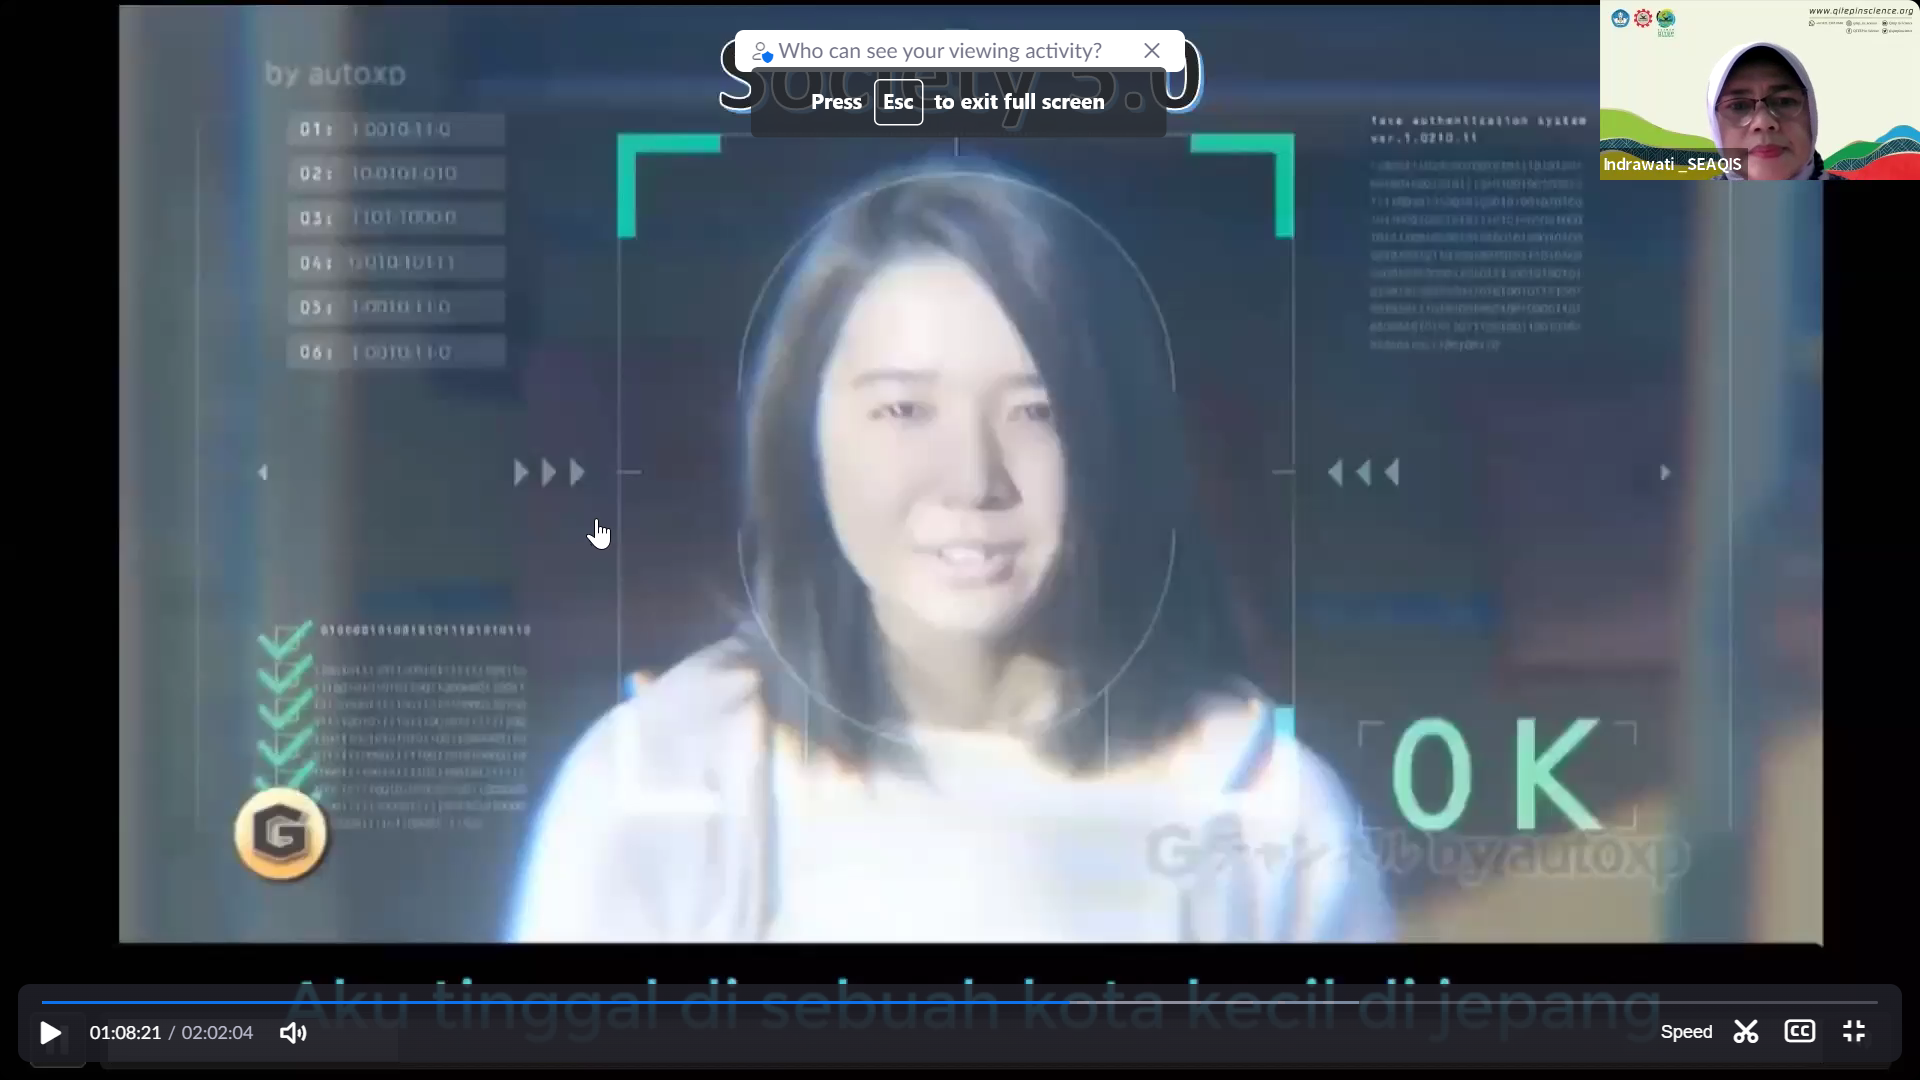Click the right-pointing triple arrows in video

click(549, 473)
